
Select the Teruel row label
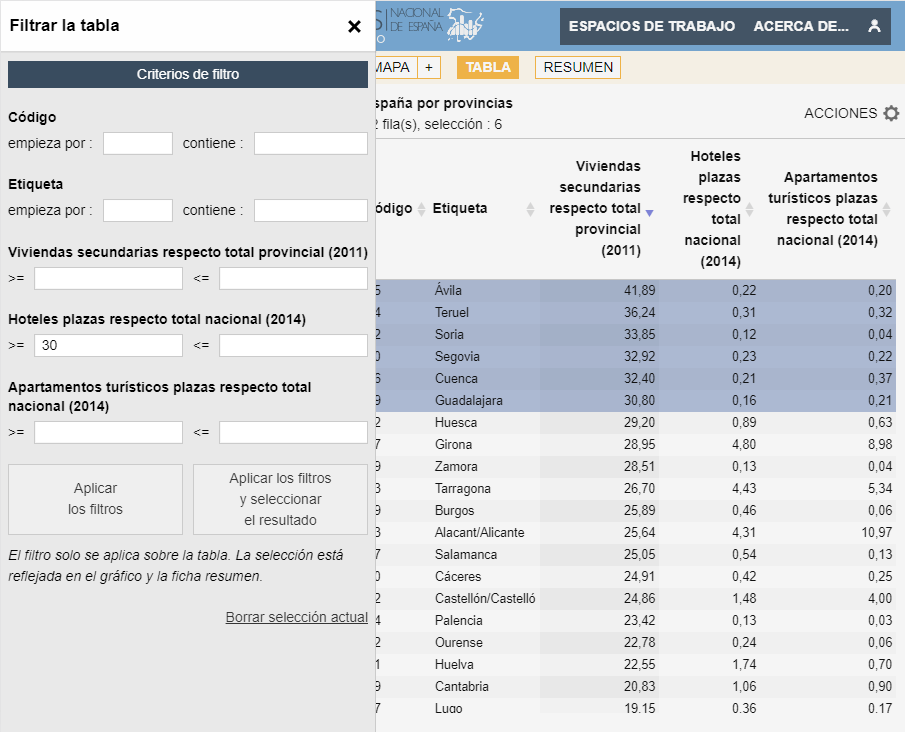452,312
